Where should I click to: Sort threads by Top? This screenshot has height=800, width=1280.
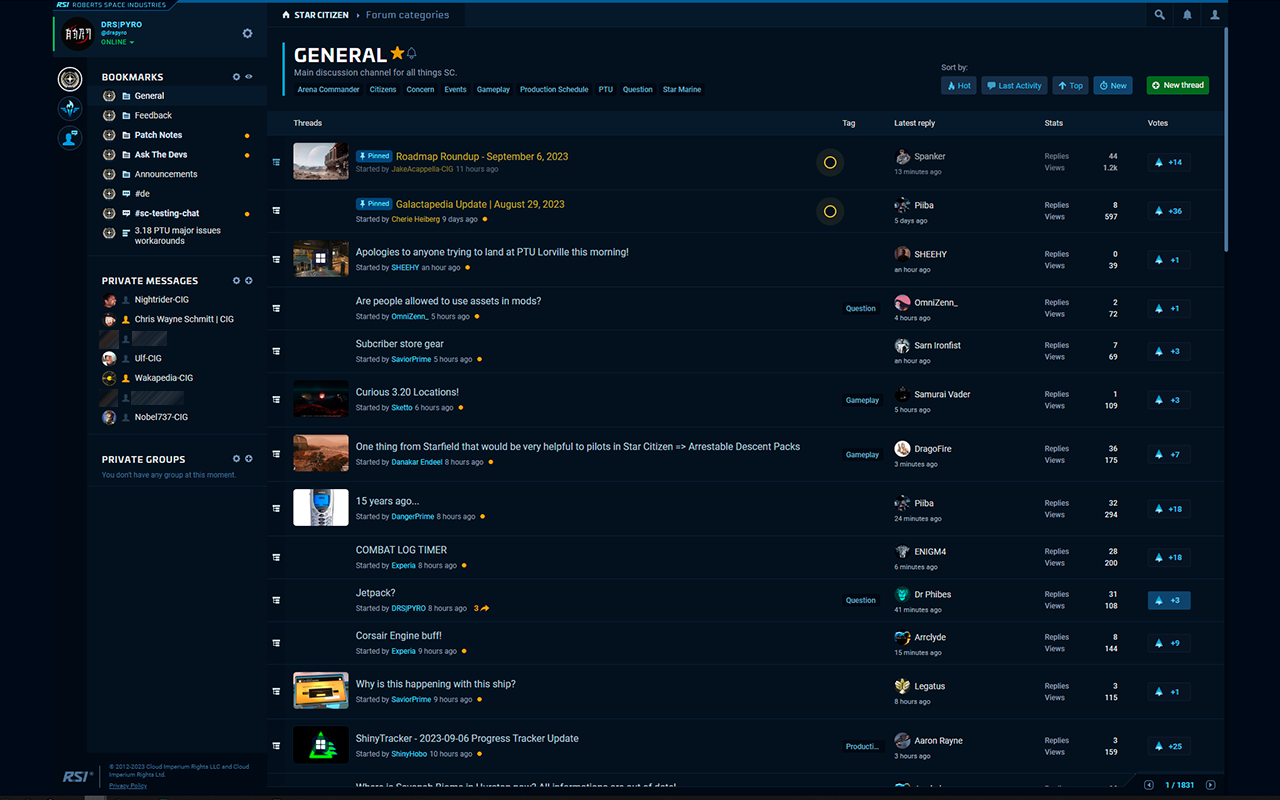click(x=1070, y=86)
